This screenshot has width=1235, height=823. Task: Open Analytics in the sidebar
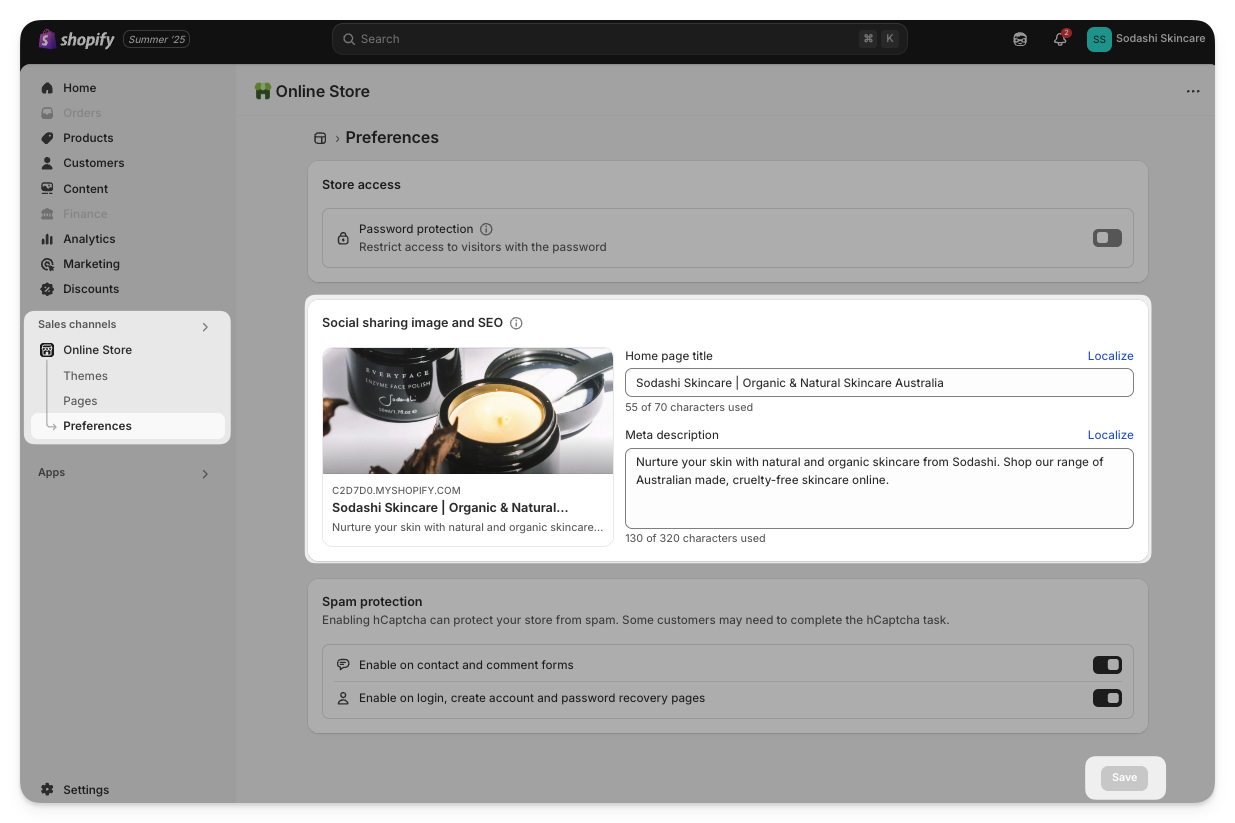89,239
